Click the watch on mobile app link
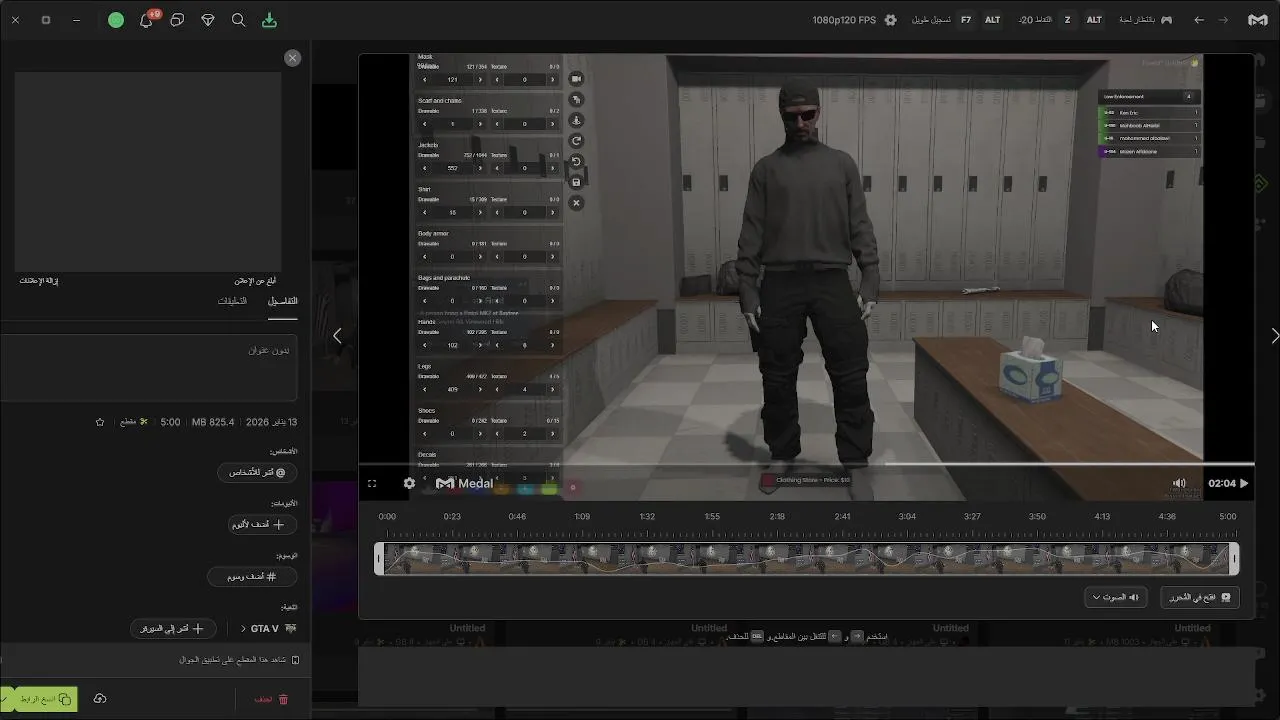 [x=239, y=660]
